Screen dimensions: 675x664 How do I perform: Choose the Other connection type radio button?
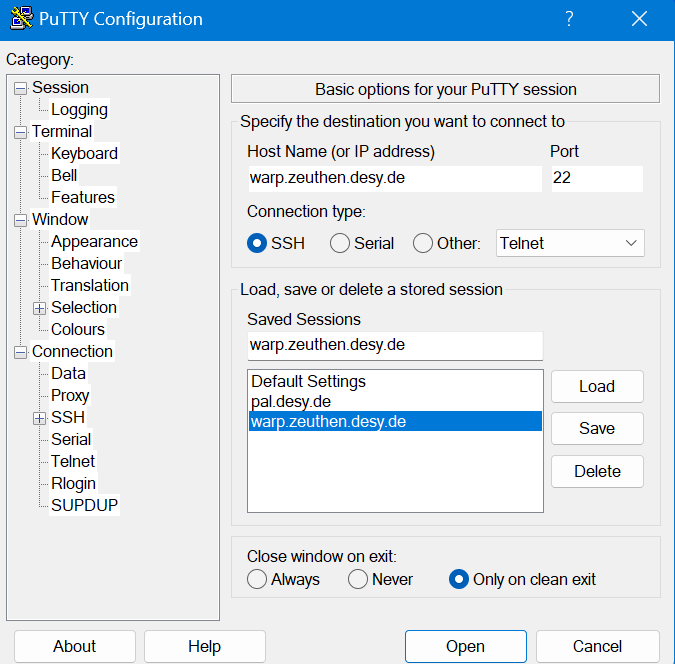point(423,243)
